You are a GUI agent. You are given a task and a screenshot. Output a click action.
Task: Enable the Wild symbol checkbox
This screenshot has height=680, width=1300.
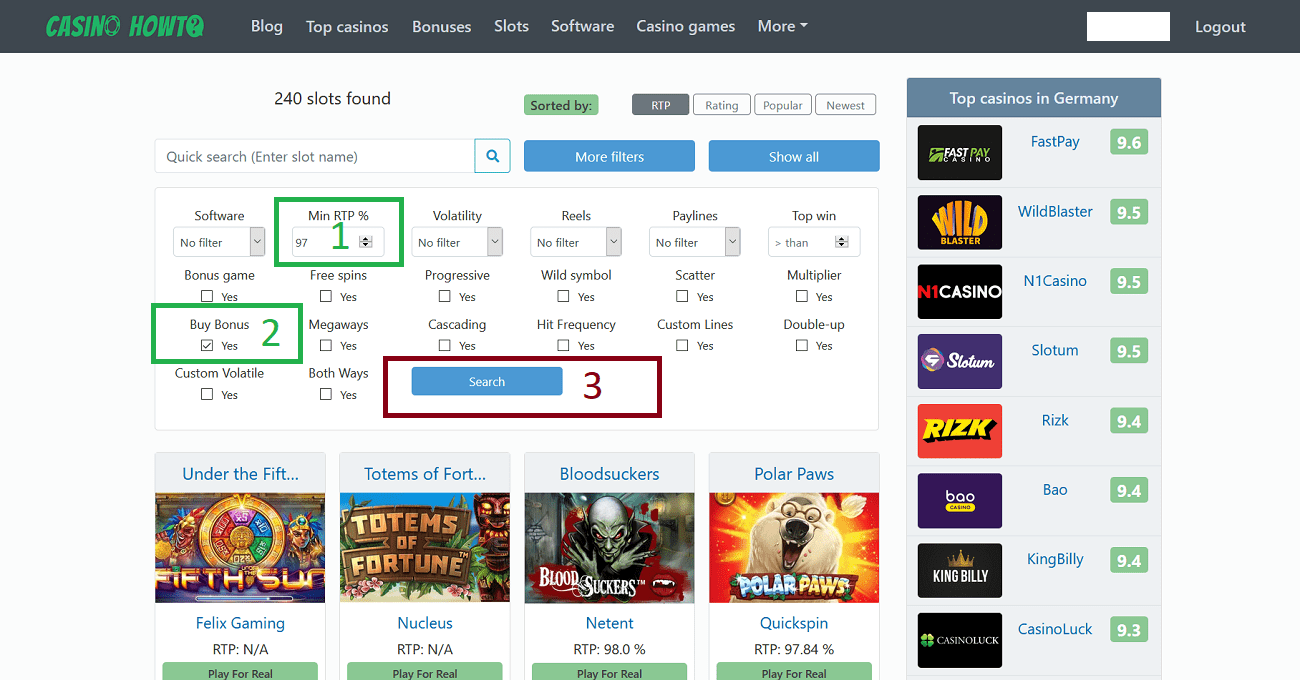click(x=564, y=296)
